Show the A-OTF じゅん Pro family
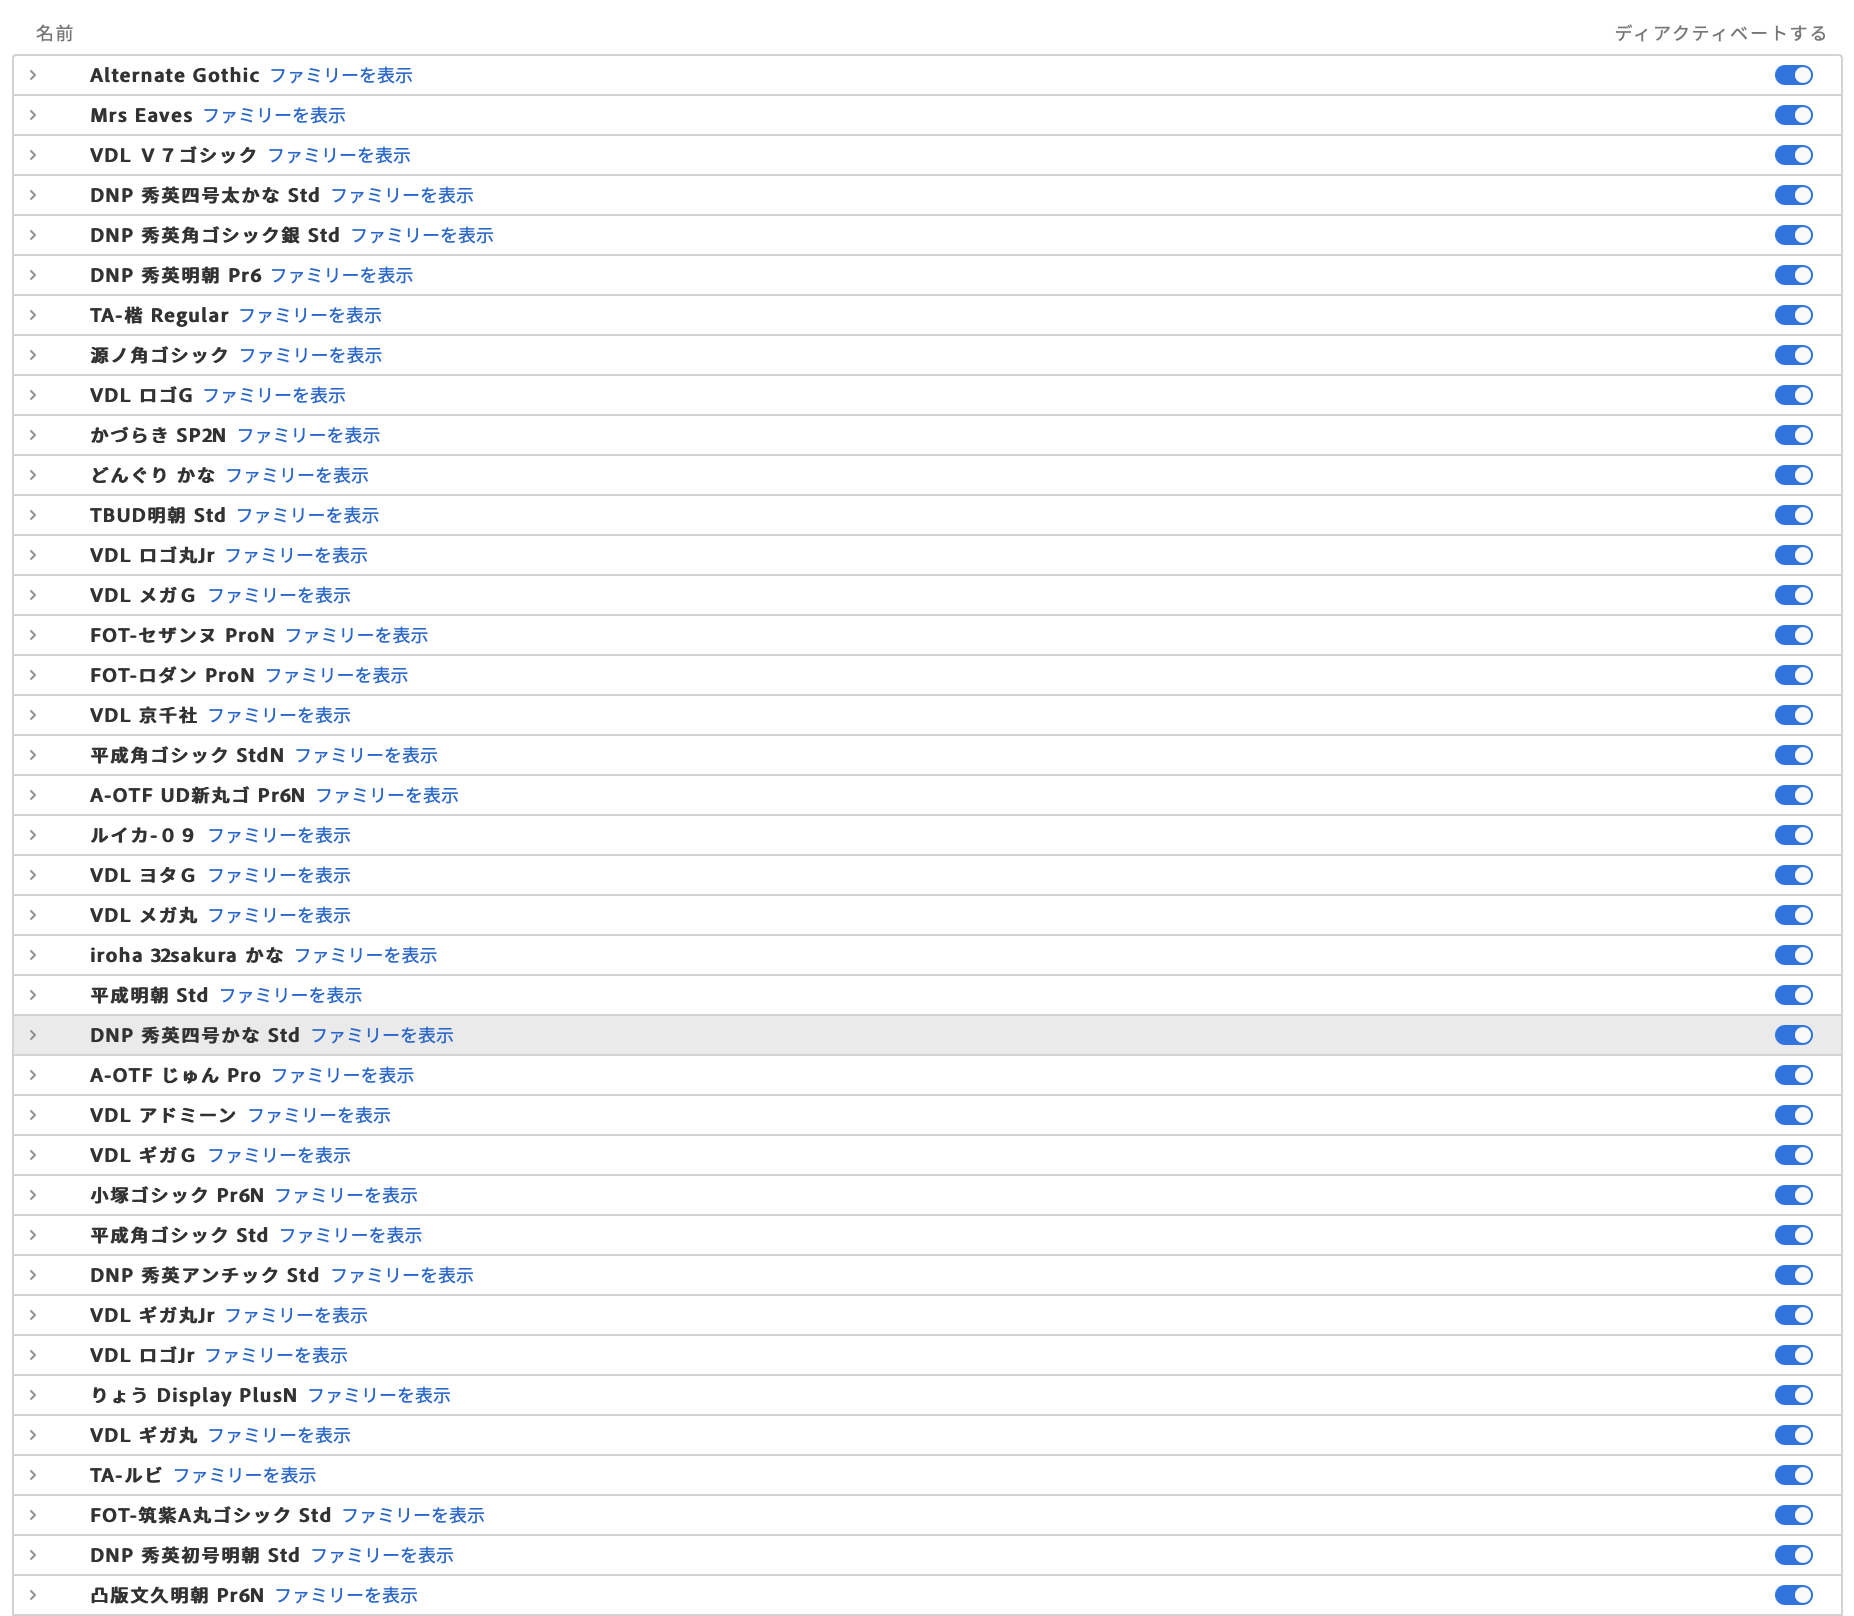The image size is (1854, 1616). (x=347, y=1075)
